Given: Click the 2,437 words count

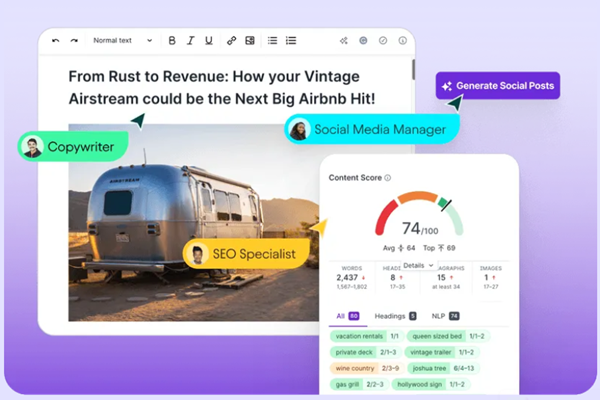Looking at the screenshot, I should point(347,278).
